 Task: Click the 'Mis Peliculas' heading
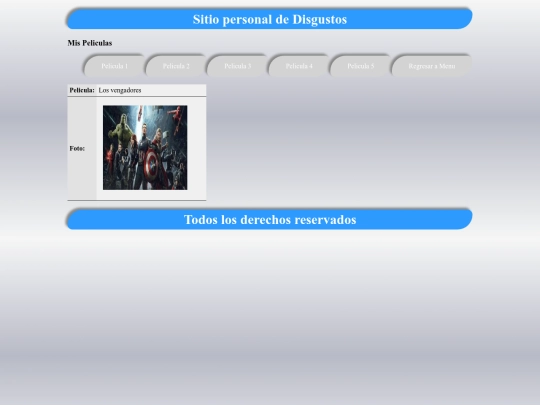90,43
